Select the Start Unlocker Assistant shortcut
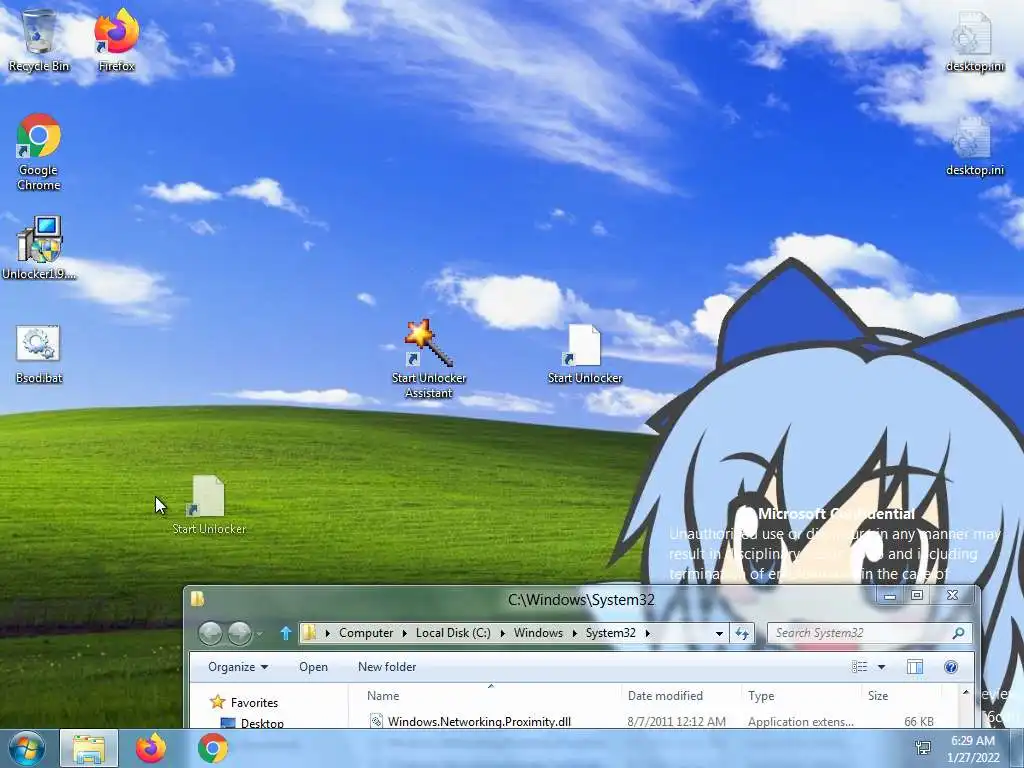 point(428,358)
